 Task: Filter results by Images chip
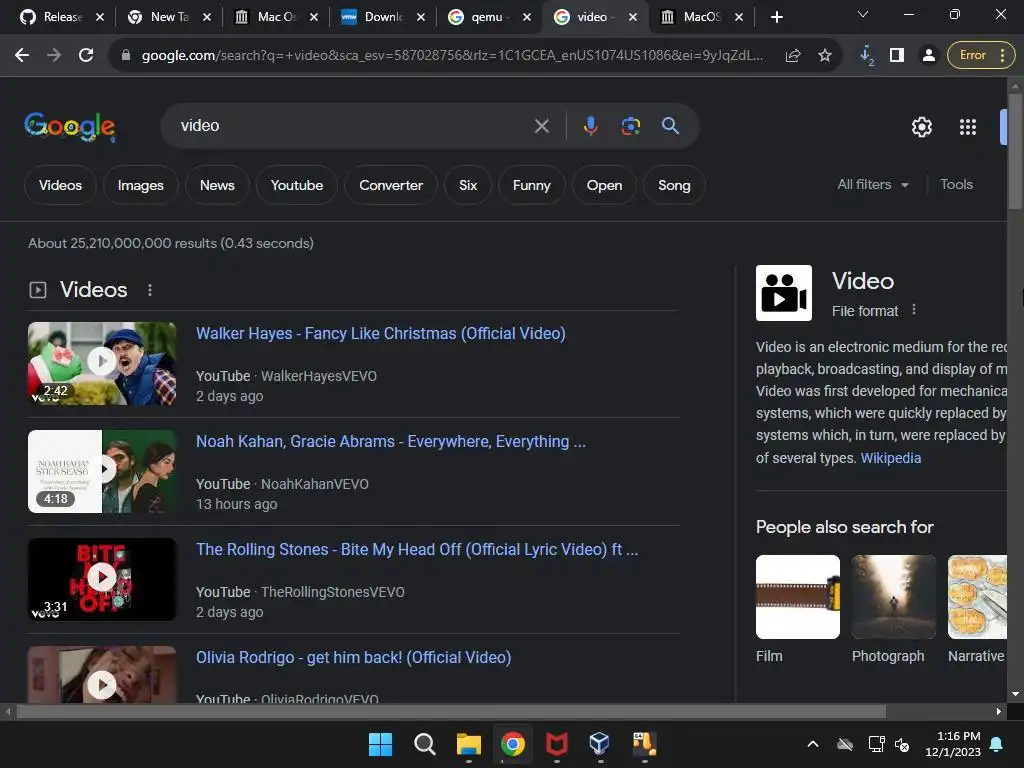click(140, 185)
